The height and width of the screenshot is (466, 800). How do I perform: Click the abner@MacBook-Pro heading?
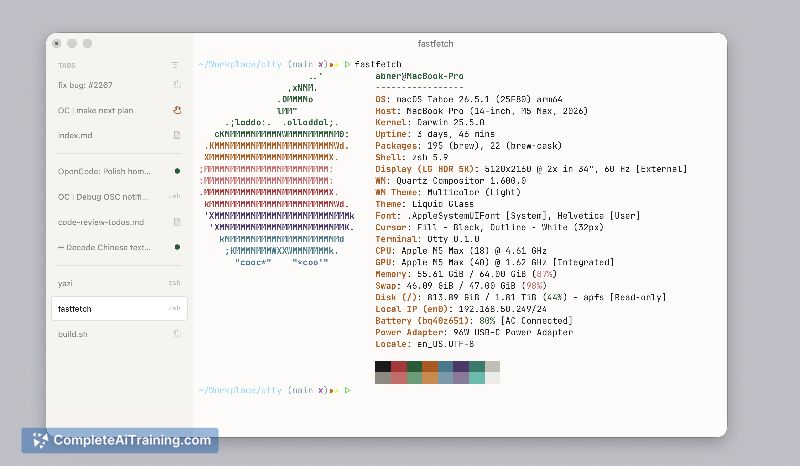(x=419, y=76)
